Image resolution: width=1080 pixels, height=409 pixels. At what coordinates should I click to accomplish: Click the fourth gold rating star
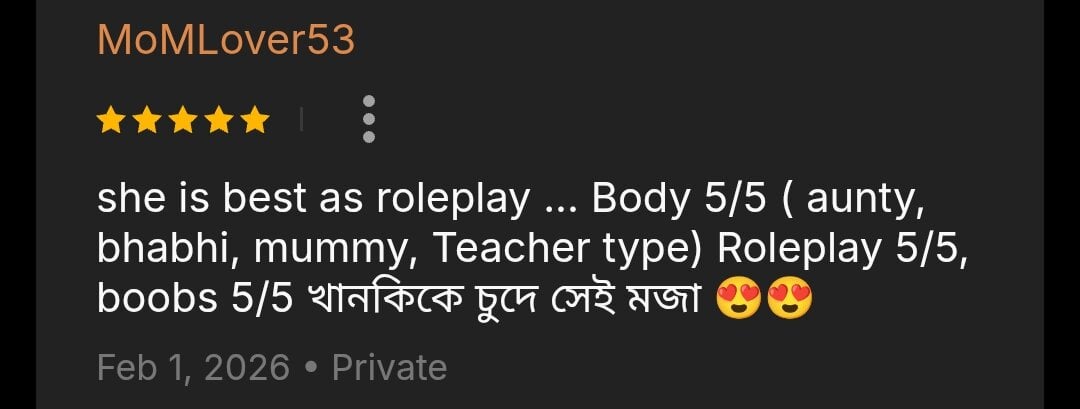click(219, 120)
